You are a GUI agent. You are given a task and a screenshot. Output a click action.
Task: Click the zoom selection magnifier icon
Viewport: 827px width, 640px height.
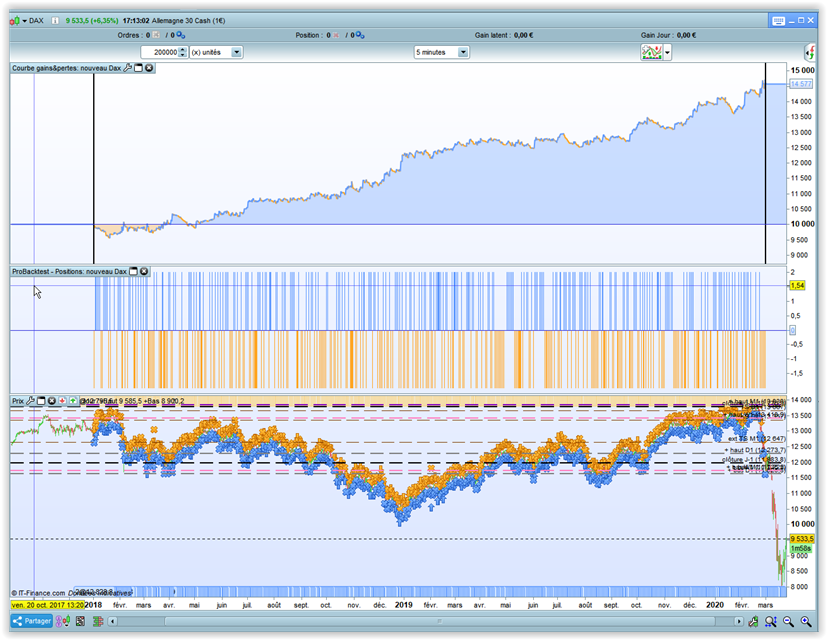click(771, 622)
